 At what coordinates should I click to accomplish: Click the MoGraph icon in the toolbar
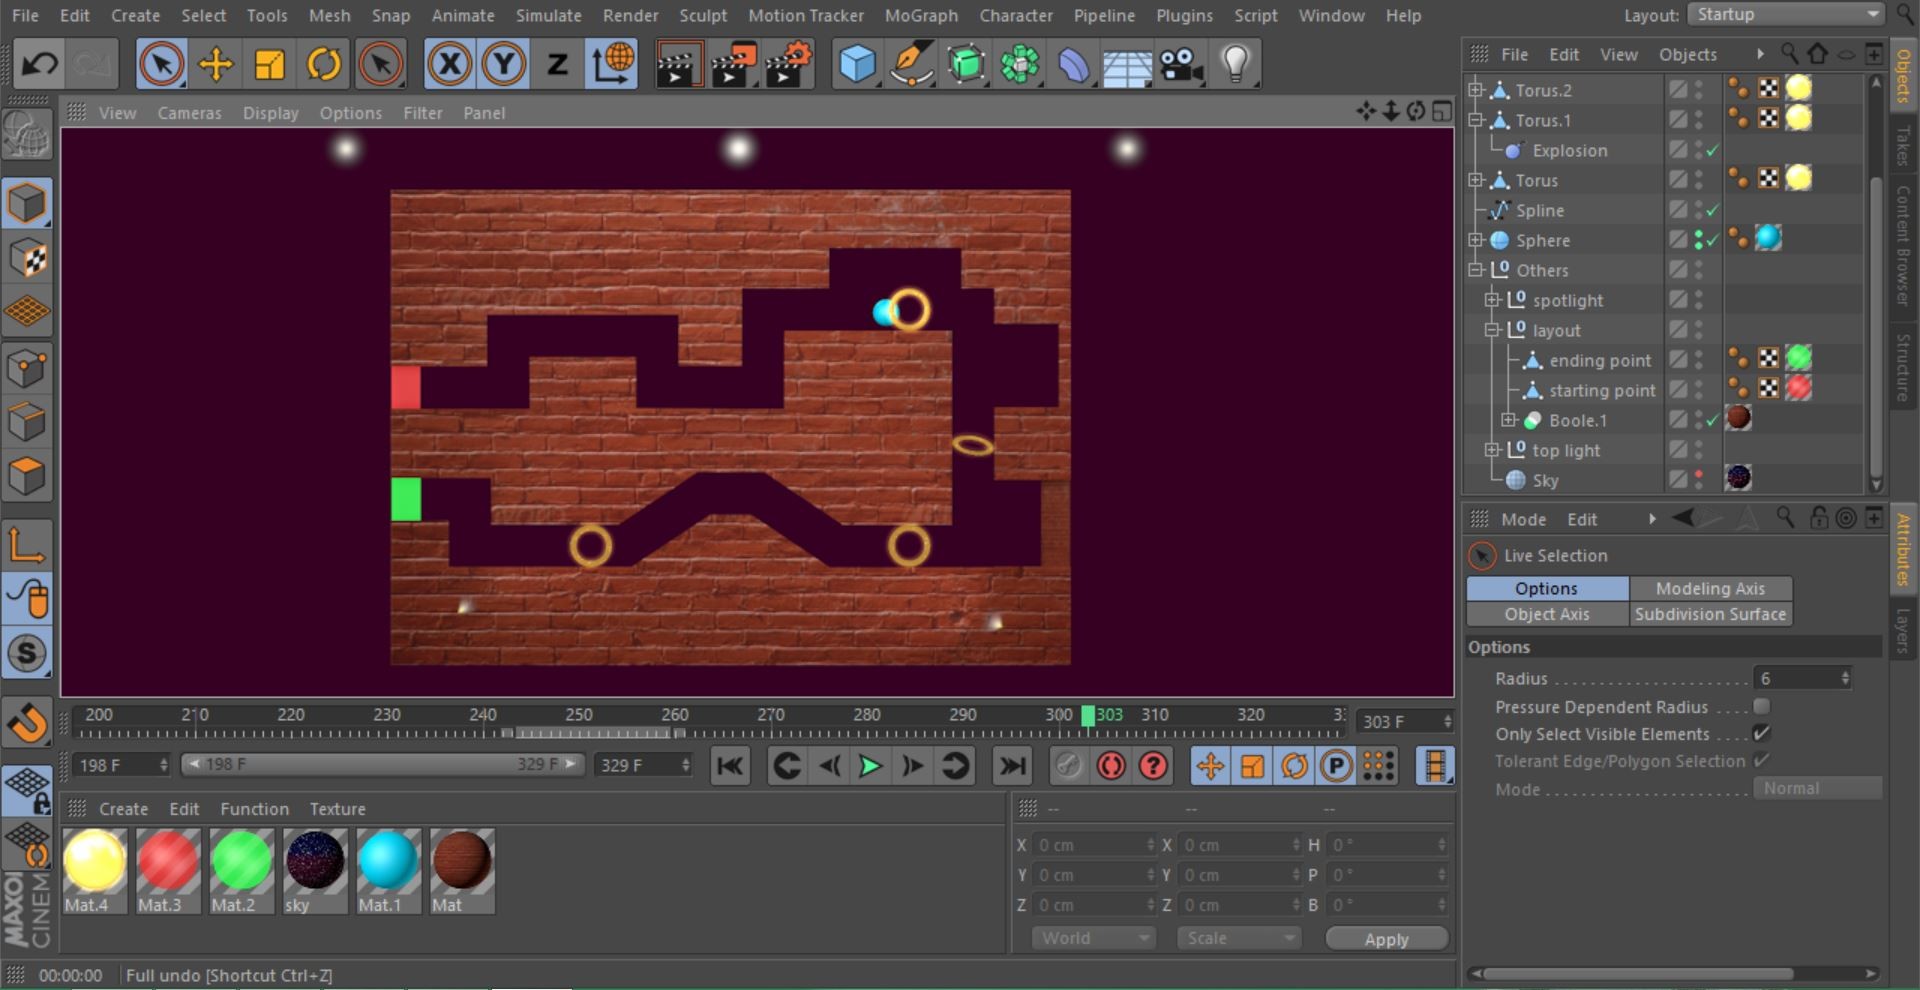click(1018, 63)
